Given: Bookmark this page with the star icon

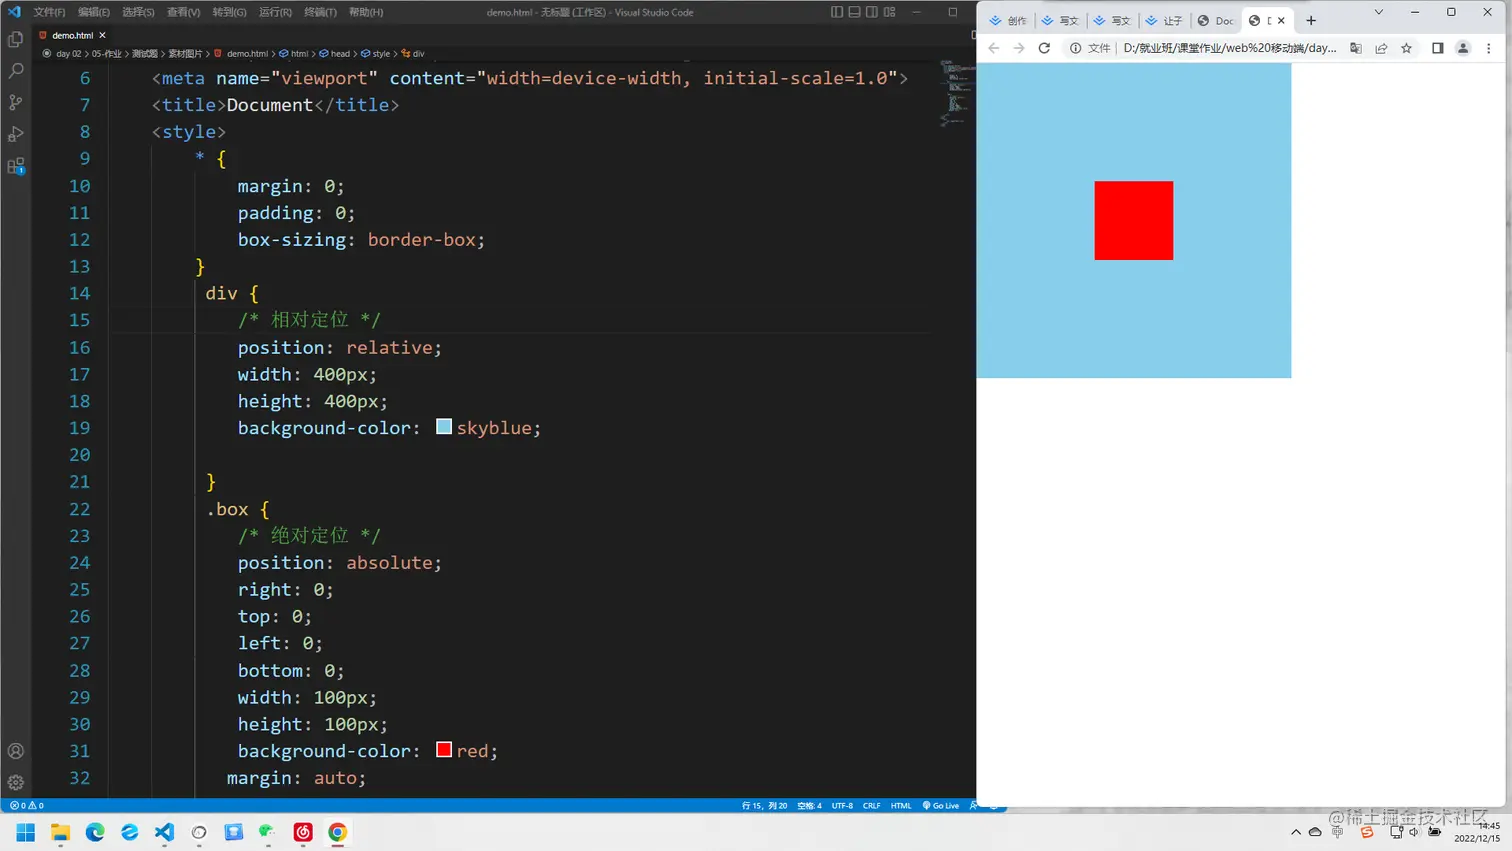Looking at the screenshot, I should pyautogui.click(x=1406, y=48).
